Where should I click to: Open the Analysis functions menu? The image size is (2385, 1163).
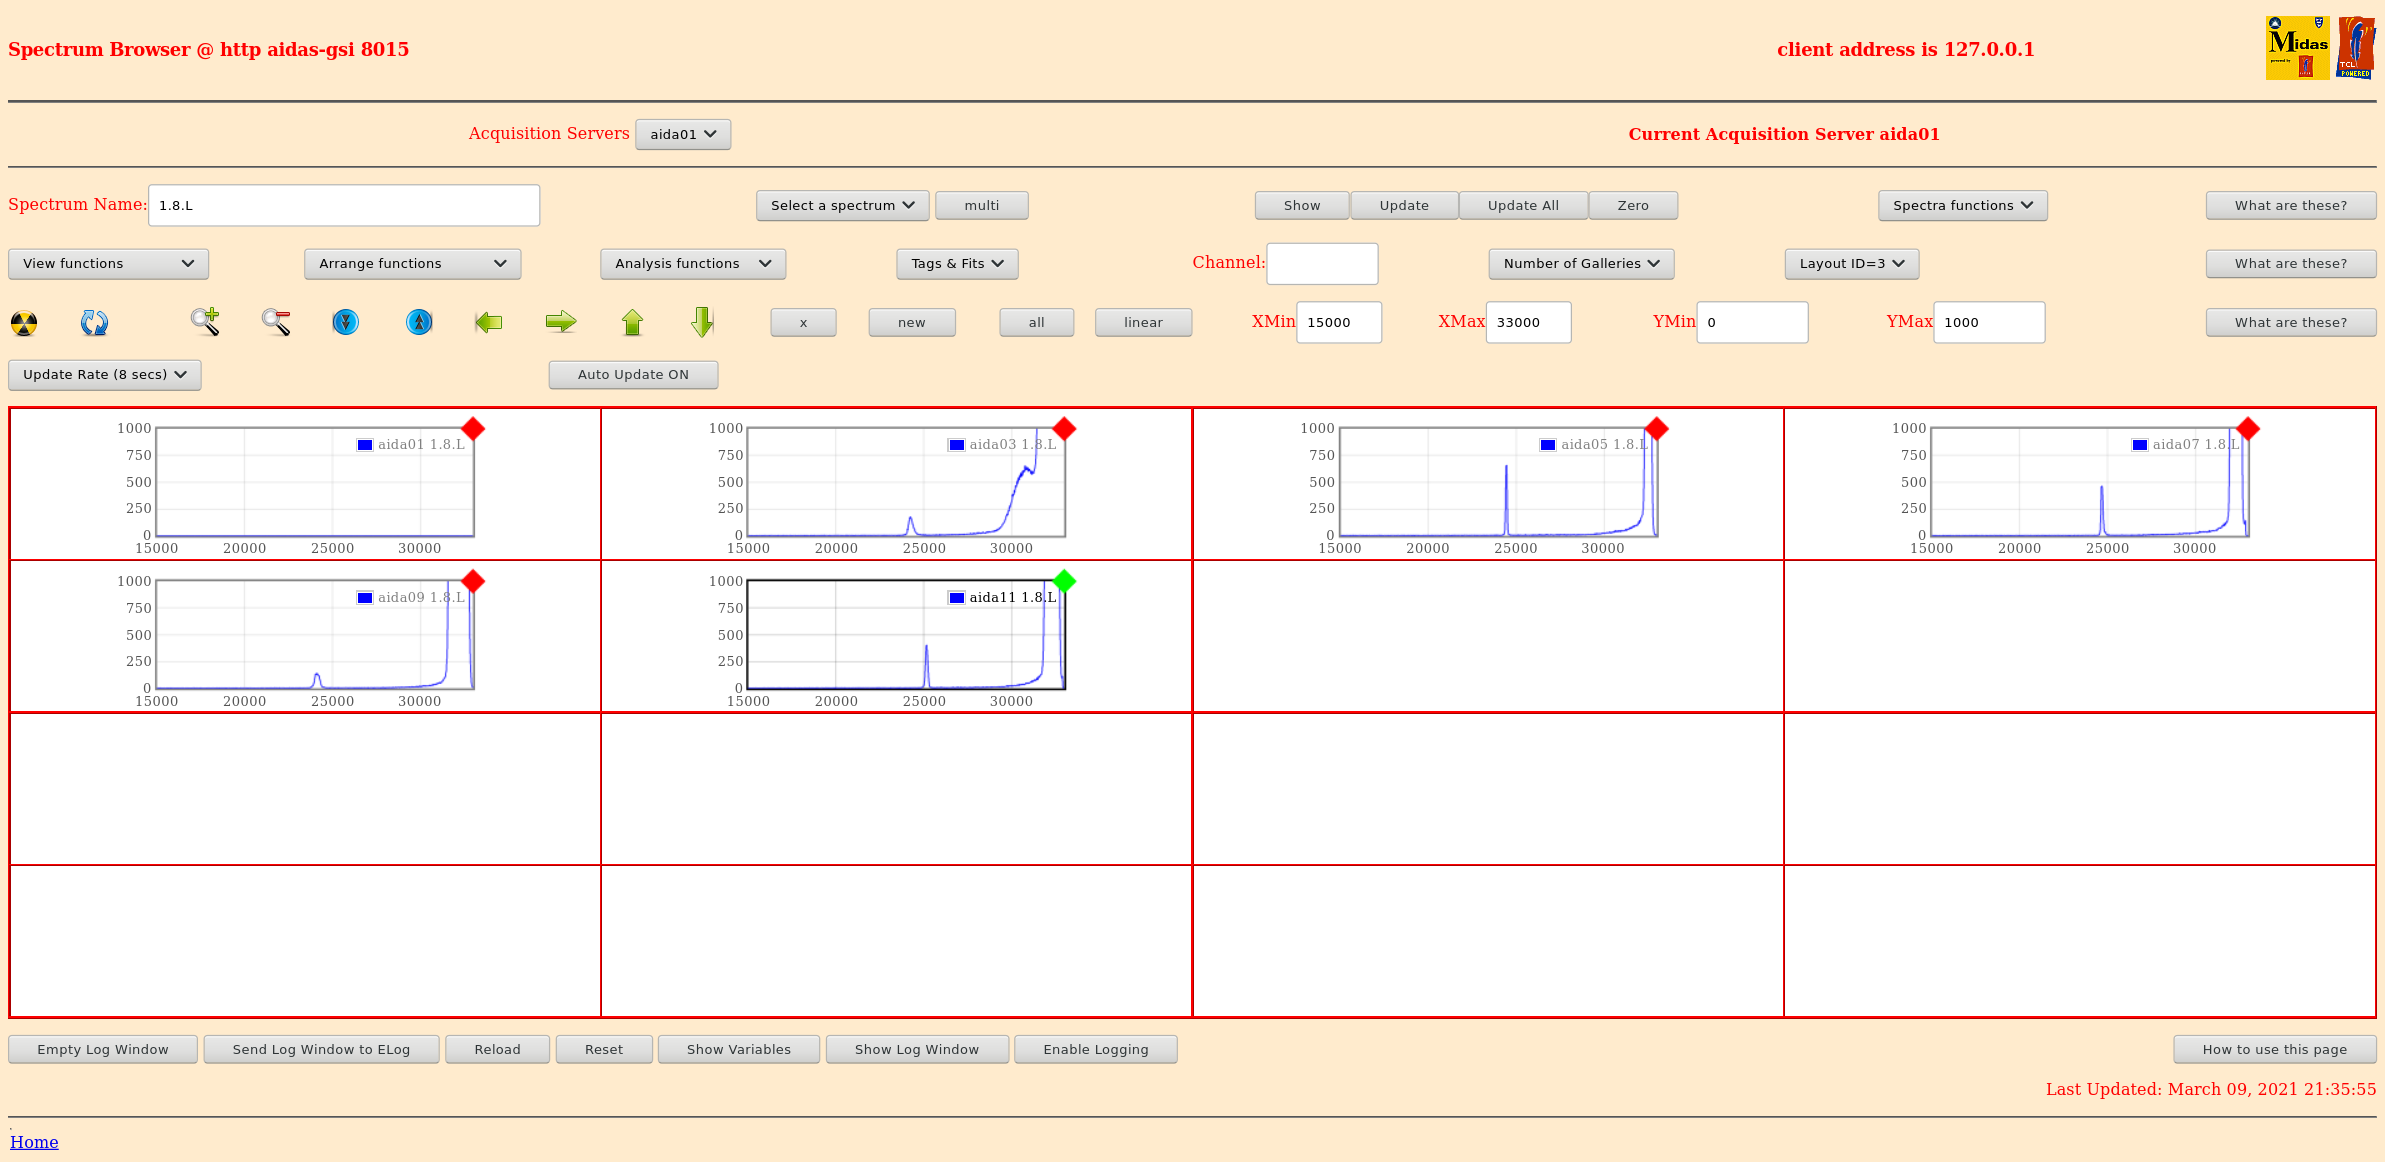point(692,264)
